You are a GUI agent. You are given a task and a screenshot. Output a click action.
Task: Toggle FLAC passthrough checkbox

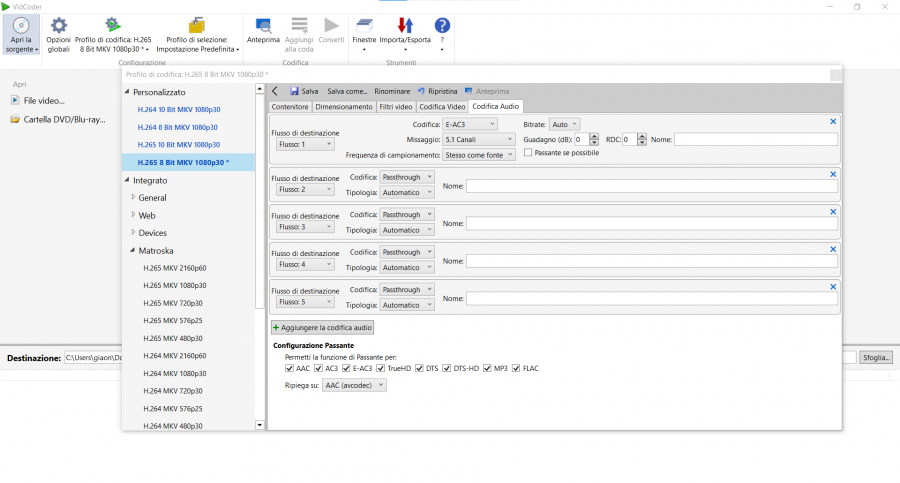point(516,368)
